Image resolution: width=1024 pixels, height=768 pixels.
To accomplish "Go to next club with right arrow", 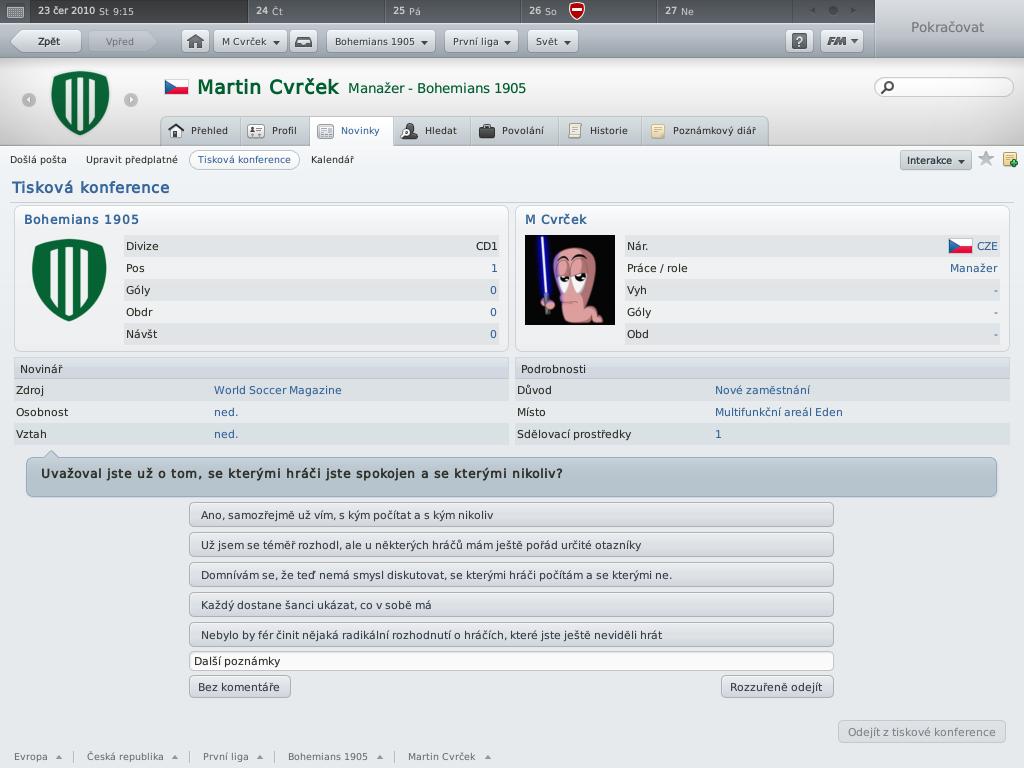I will [x=131, y=99].
